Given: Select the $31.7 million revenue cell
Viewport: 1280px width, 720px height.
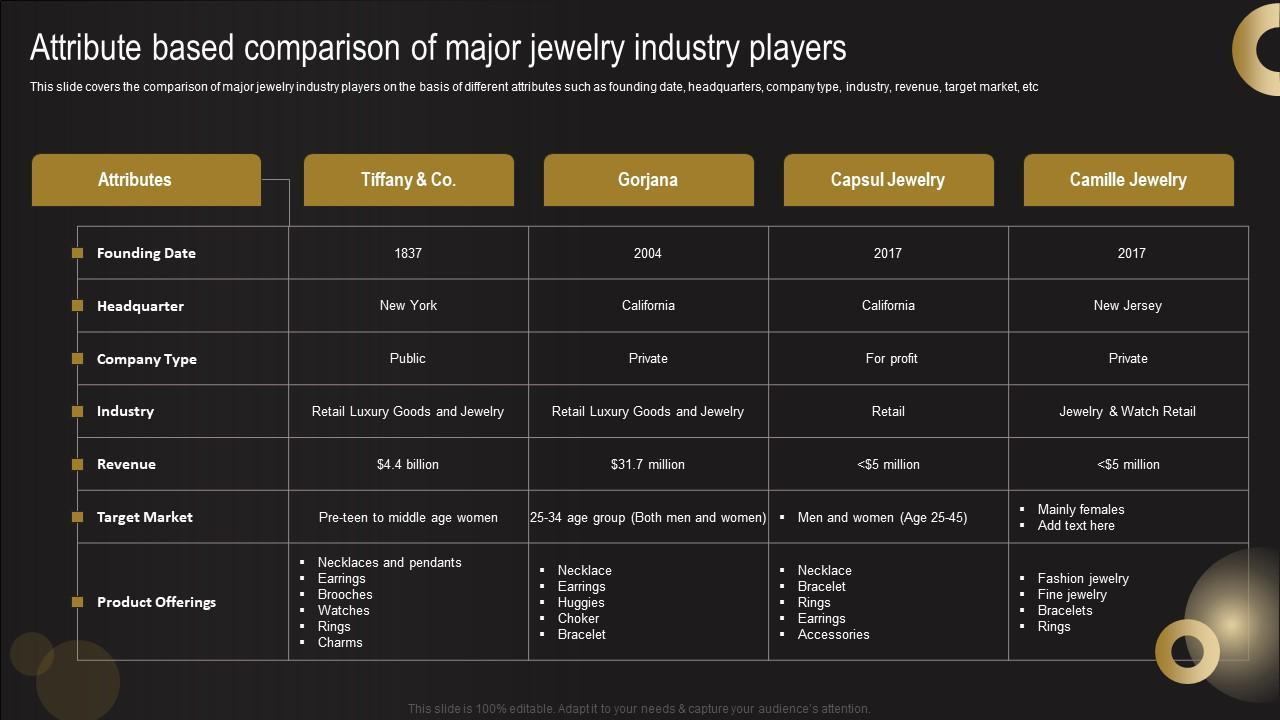Looking at the screenshot, I should [648, 464].
